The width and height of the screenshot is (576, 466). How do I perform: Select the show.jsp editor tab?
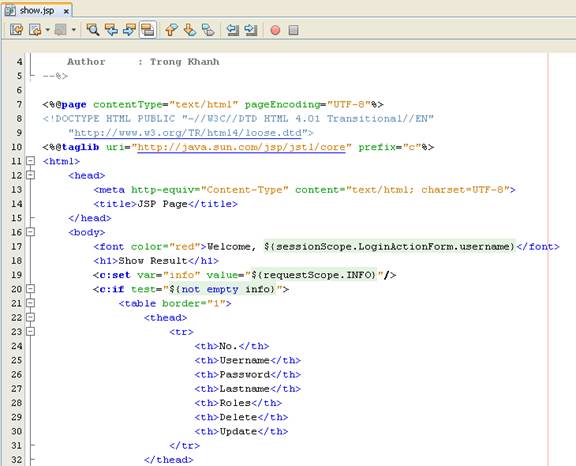(x=37, y=10)
